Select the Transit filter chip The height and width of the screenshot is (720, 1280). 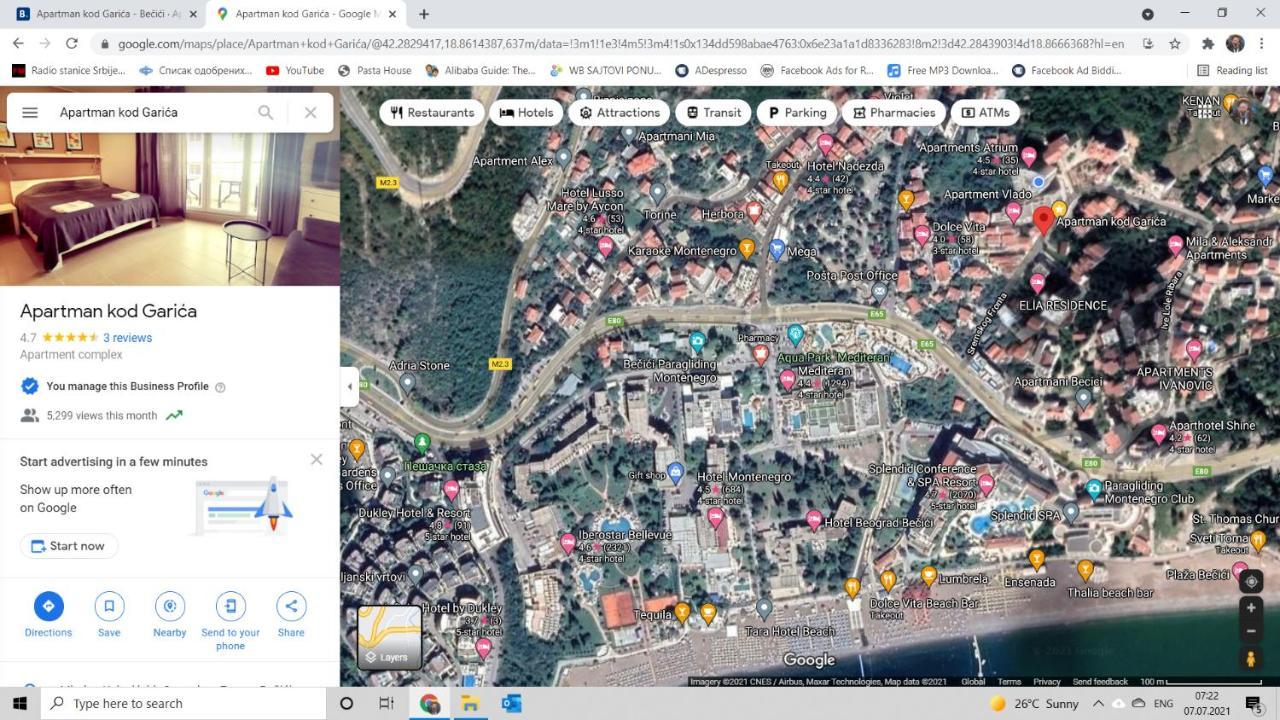713,112
